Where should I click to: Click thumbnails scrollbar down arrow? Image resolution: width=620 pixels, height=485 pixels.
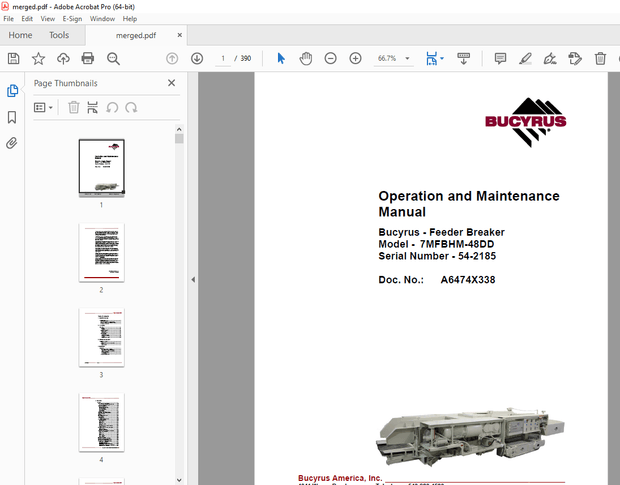pos(179,480)
